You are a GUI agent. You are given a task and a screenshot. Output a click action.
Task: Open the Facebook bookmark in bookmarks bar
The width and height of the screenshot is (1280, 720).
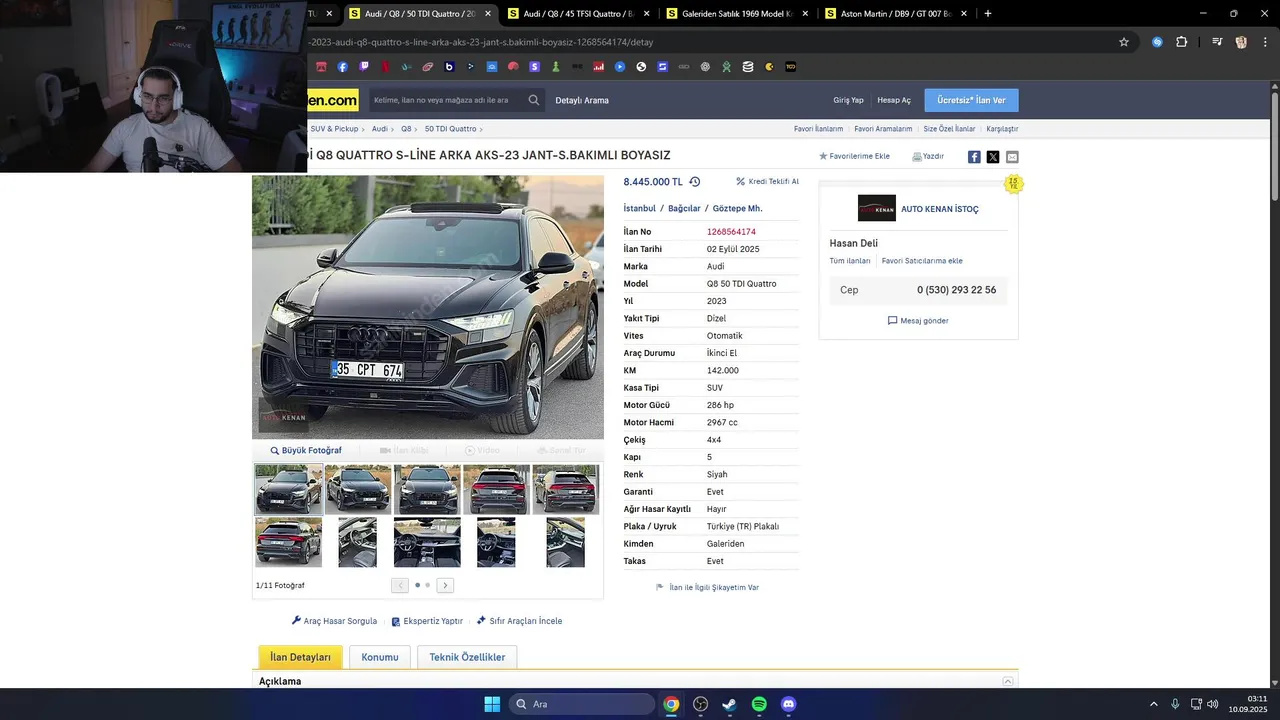tap(343, 67)
